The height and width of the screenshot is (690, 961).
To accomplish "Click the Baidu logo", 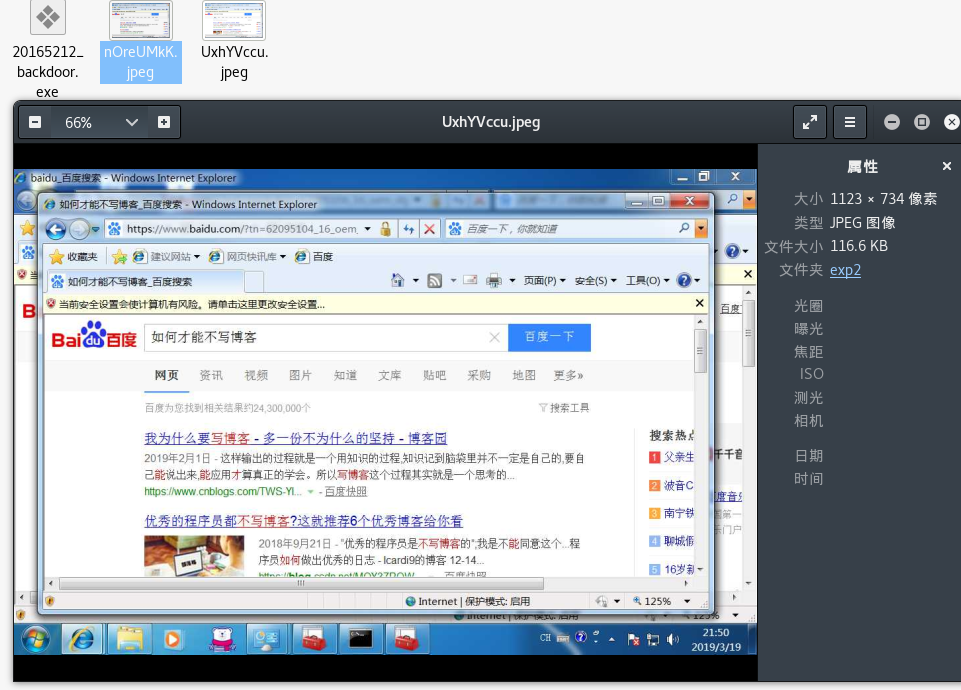I will (94, 335).
